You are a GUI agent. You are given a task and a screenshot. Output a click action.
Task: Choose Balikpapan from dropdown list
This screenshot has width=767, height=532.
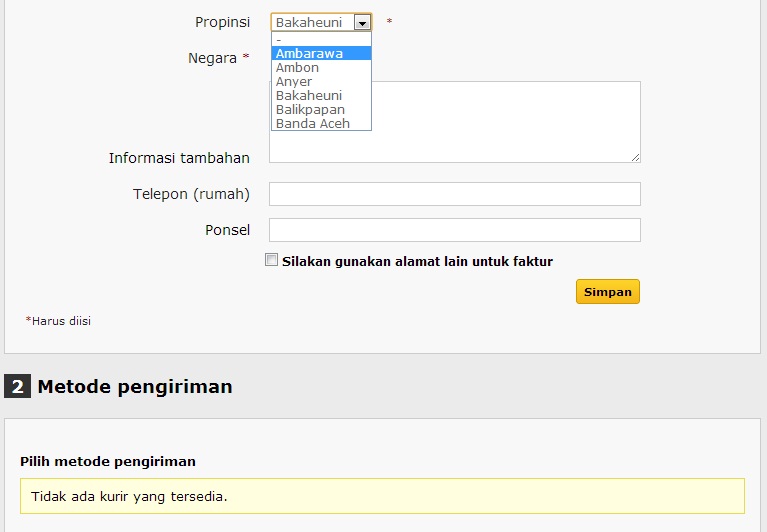321,110
